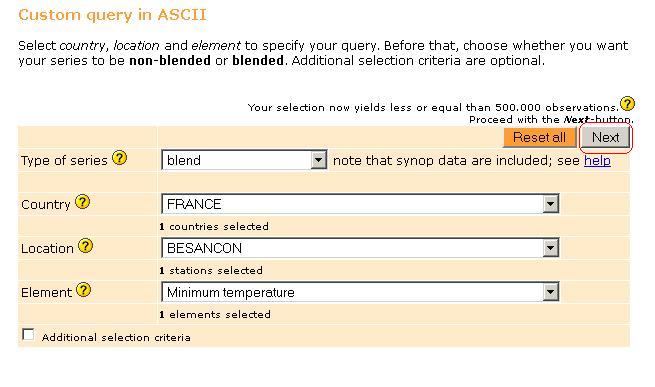655x387 pixels.
Task: Expand the blend series type dropdown arrow
Action: click(x=318, y=160)
